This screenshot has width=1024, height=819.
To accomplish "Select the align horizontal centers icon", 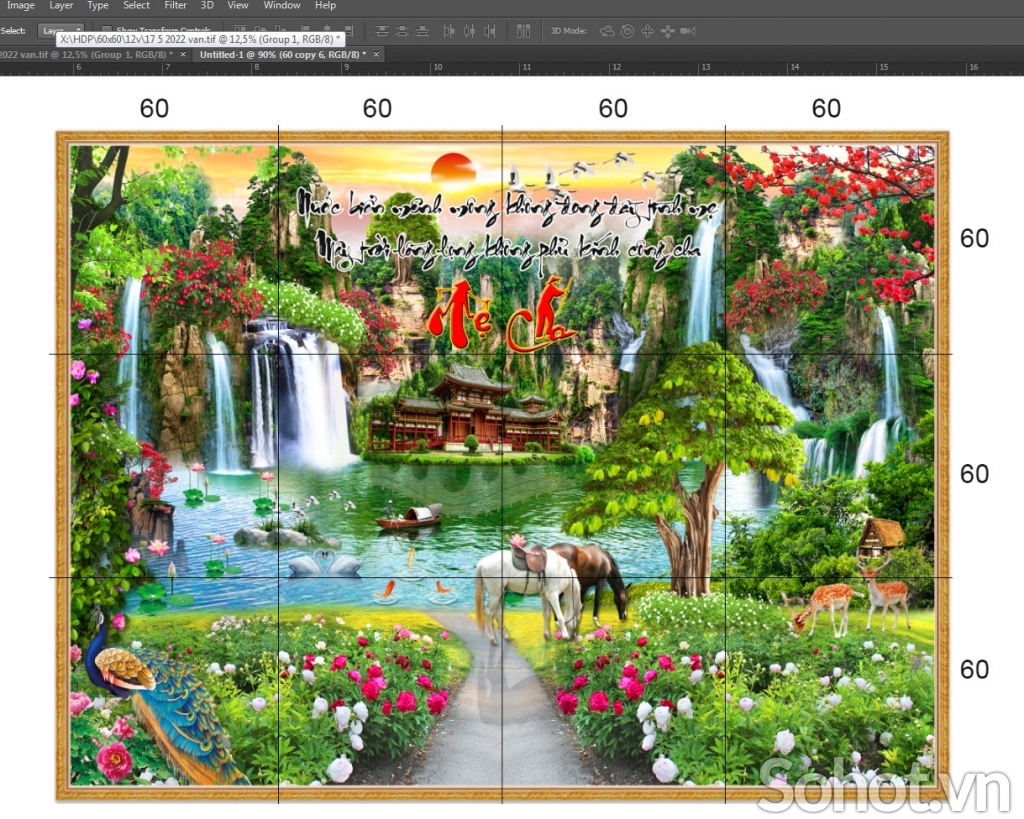I will tap(469, 31).
